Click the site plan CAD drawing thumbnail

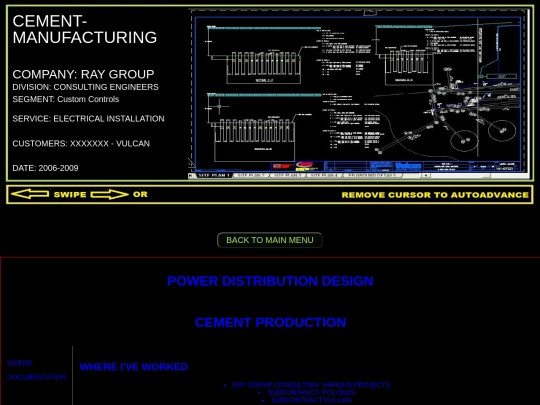[x=360, y=94]
